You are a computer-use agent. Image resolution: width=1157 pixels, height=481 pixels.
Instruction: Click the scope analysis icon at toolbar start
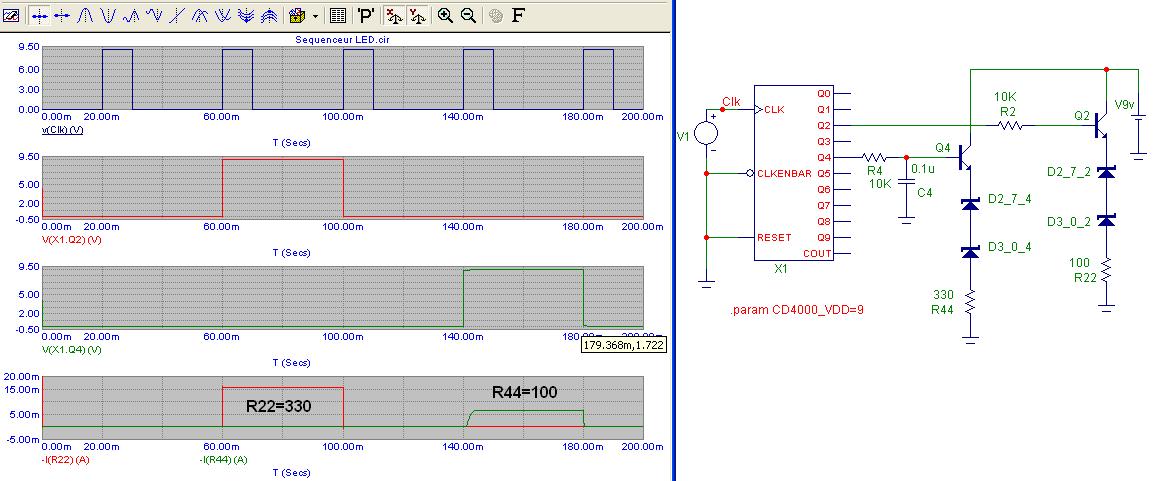coord(11,15)
